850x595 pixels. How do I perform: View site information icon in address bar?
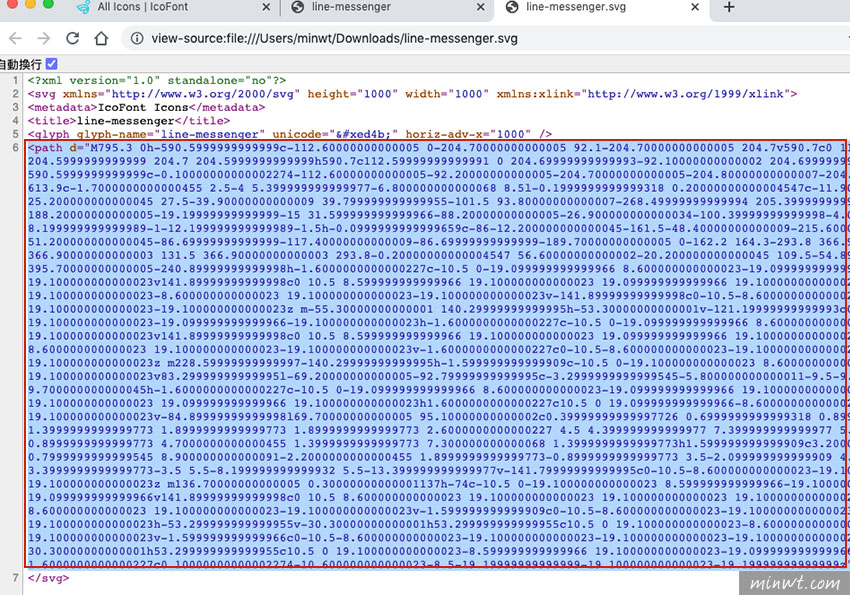(x=137, y=38)
